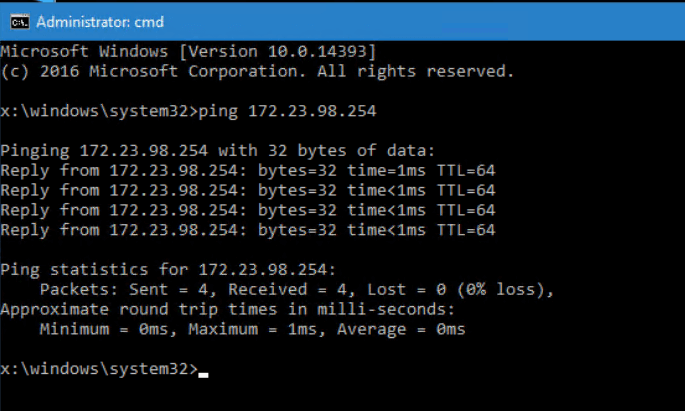Viewport: 685px width, 411px height.
Task: Click the last "Reply from" output line
Action: pyautogui.click(x=247, y=230)
